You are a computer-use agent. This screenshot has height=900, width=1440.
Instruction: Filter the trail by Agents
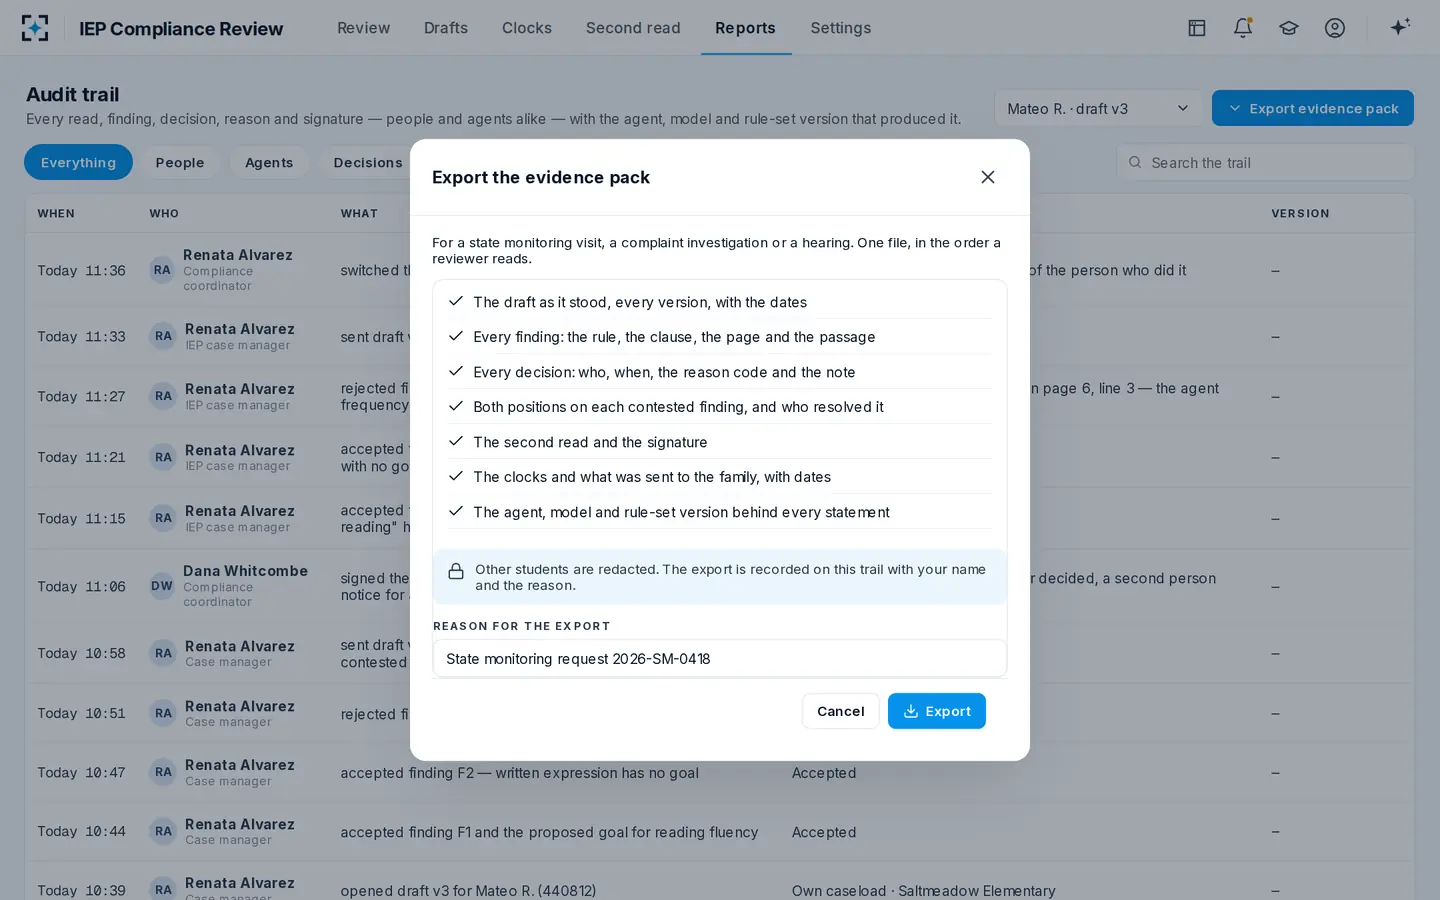[269, 162]
